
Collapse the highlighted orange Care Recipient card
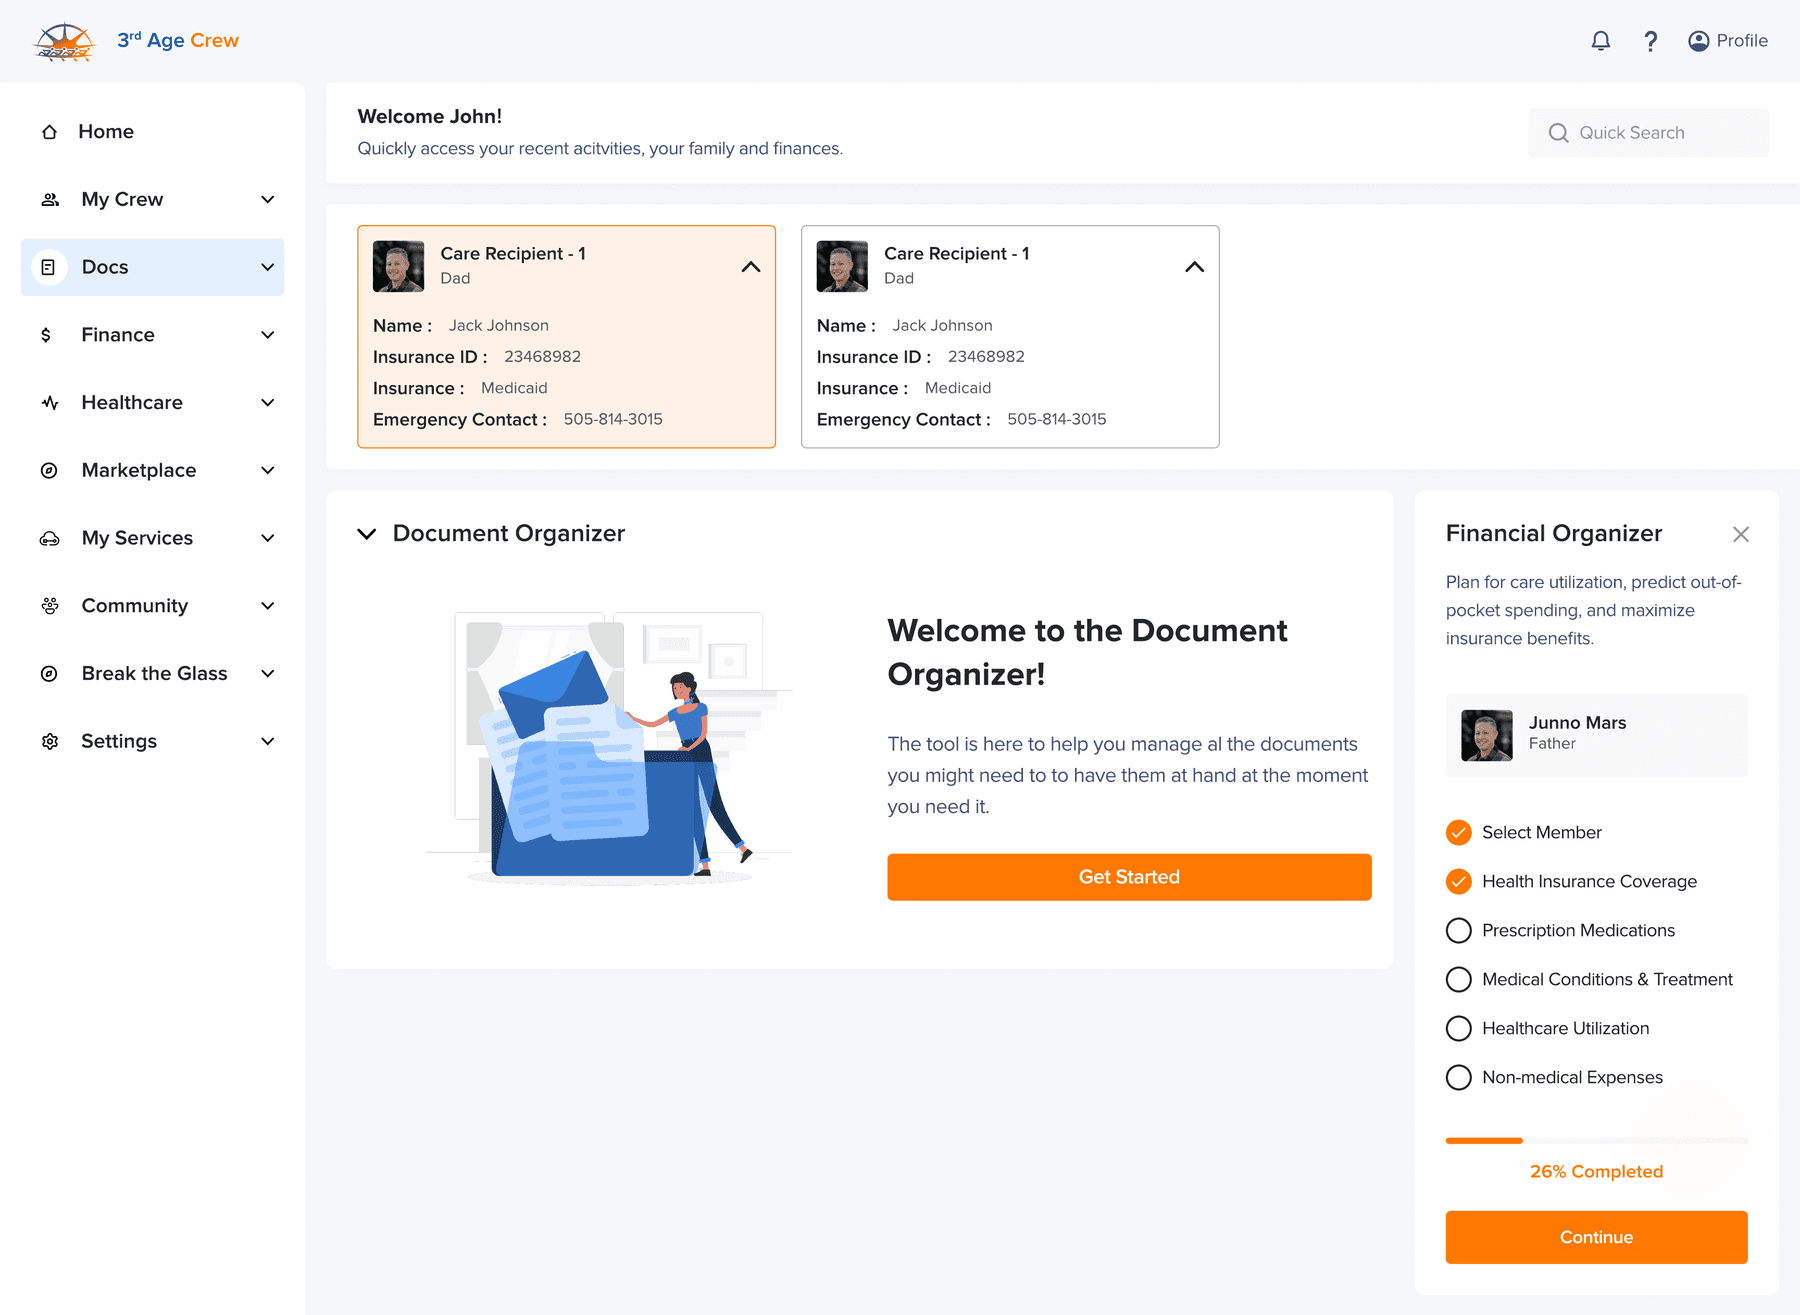[751, 267]
